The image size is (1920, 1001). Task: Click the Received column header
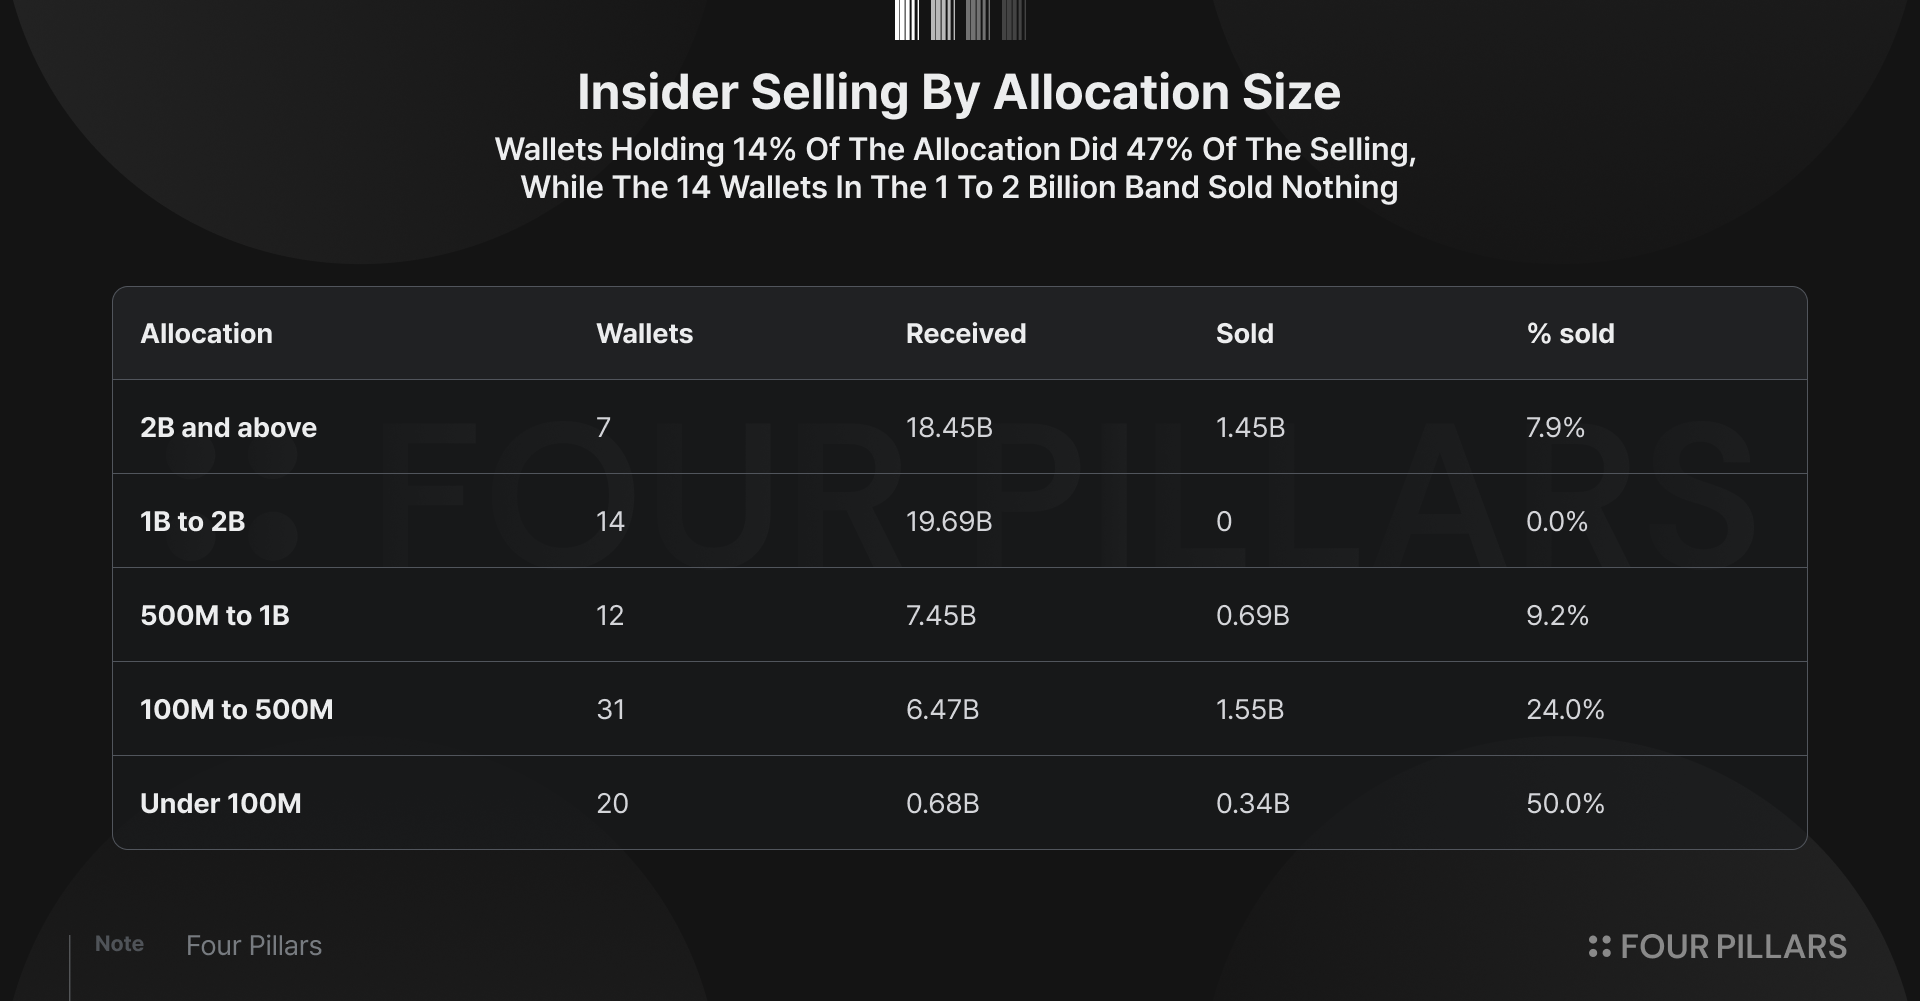966,334
